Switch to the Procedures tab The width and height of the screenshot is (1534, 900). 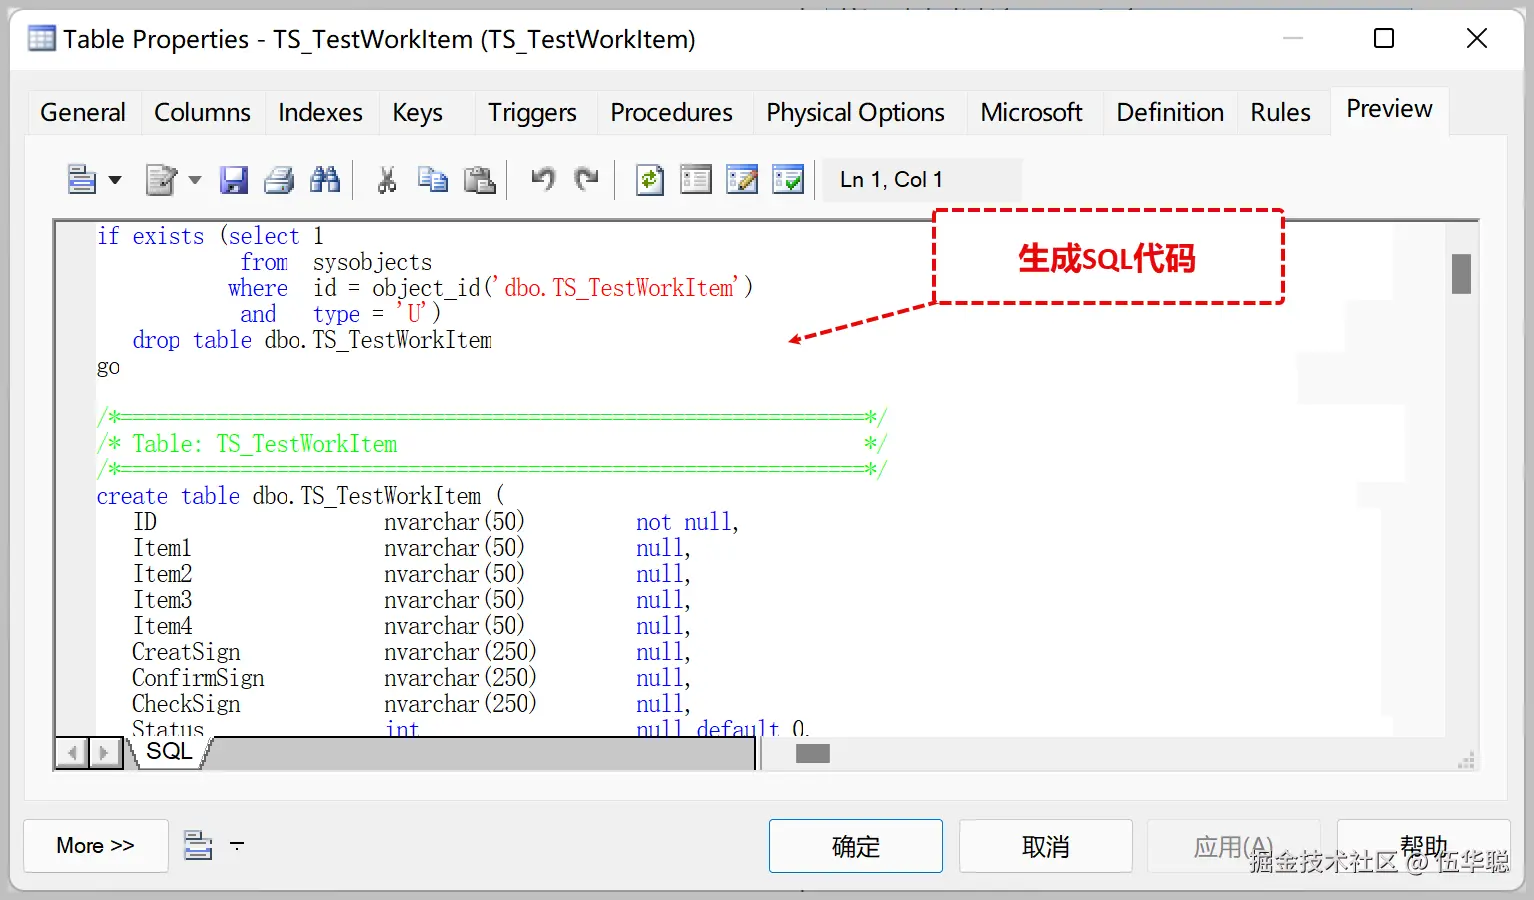coord(671,112)
